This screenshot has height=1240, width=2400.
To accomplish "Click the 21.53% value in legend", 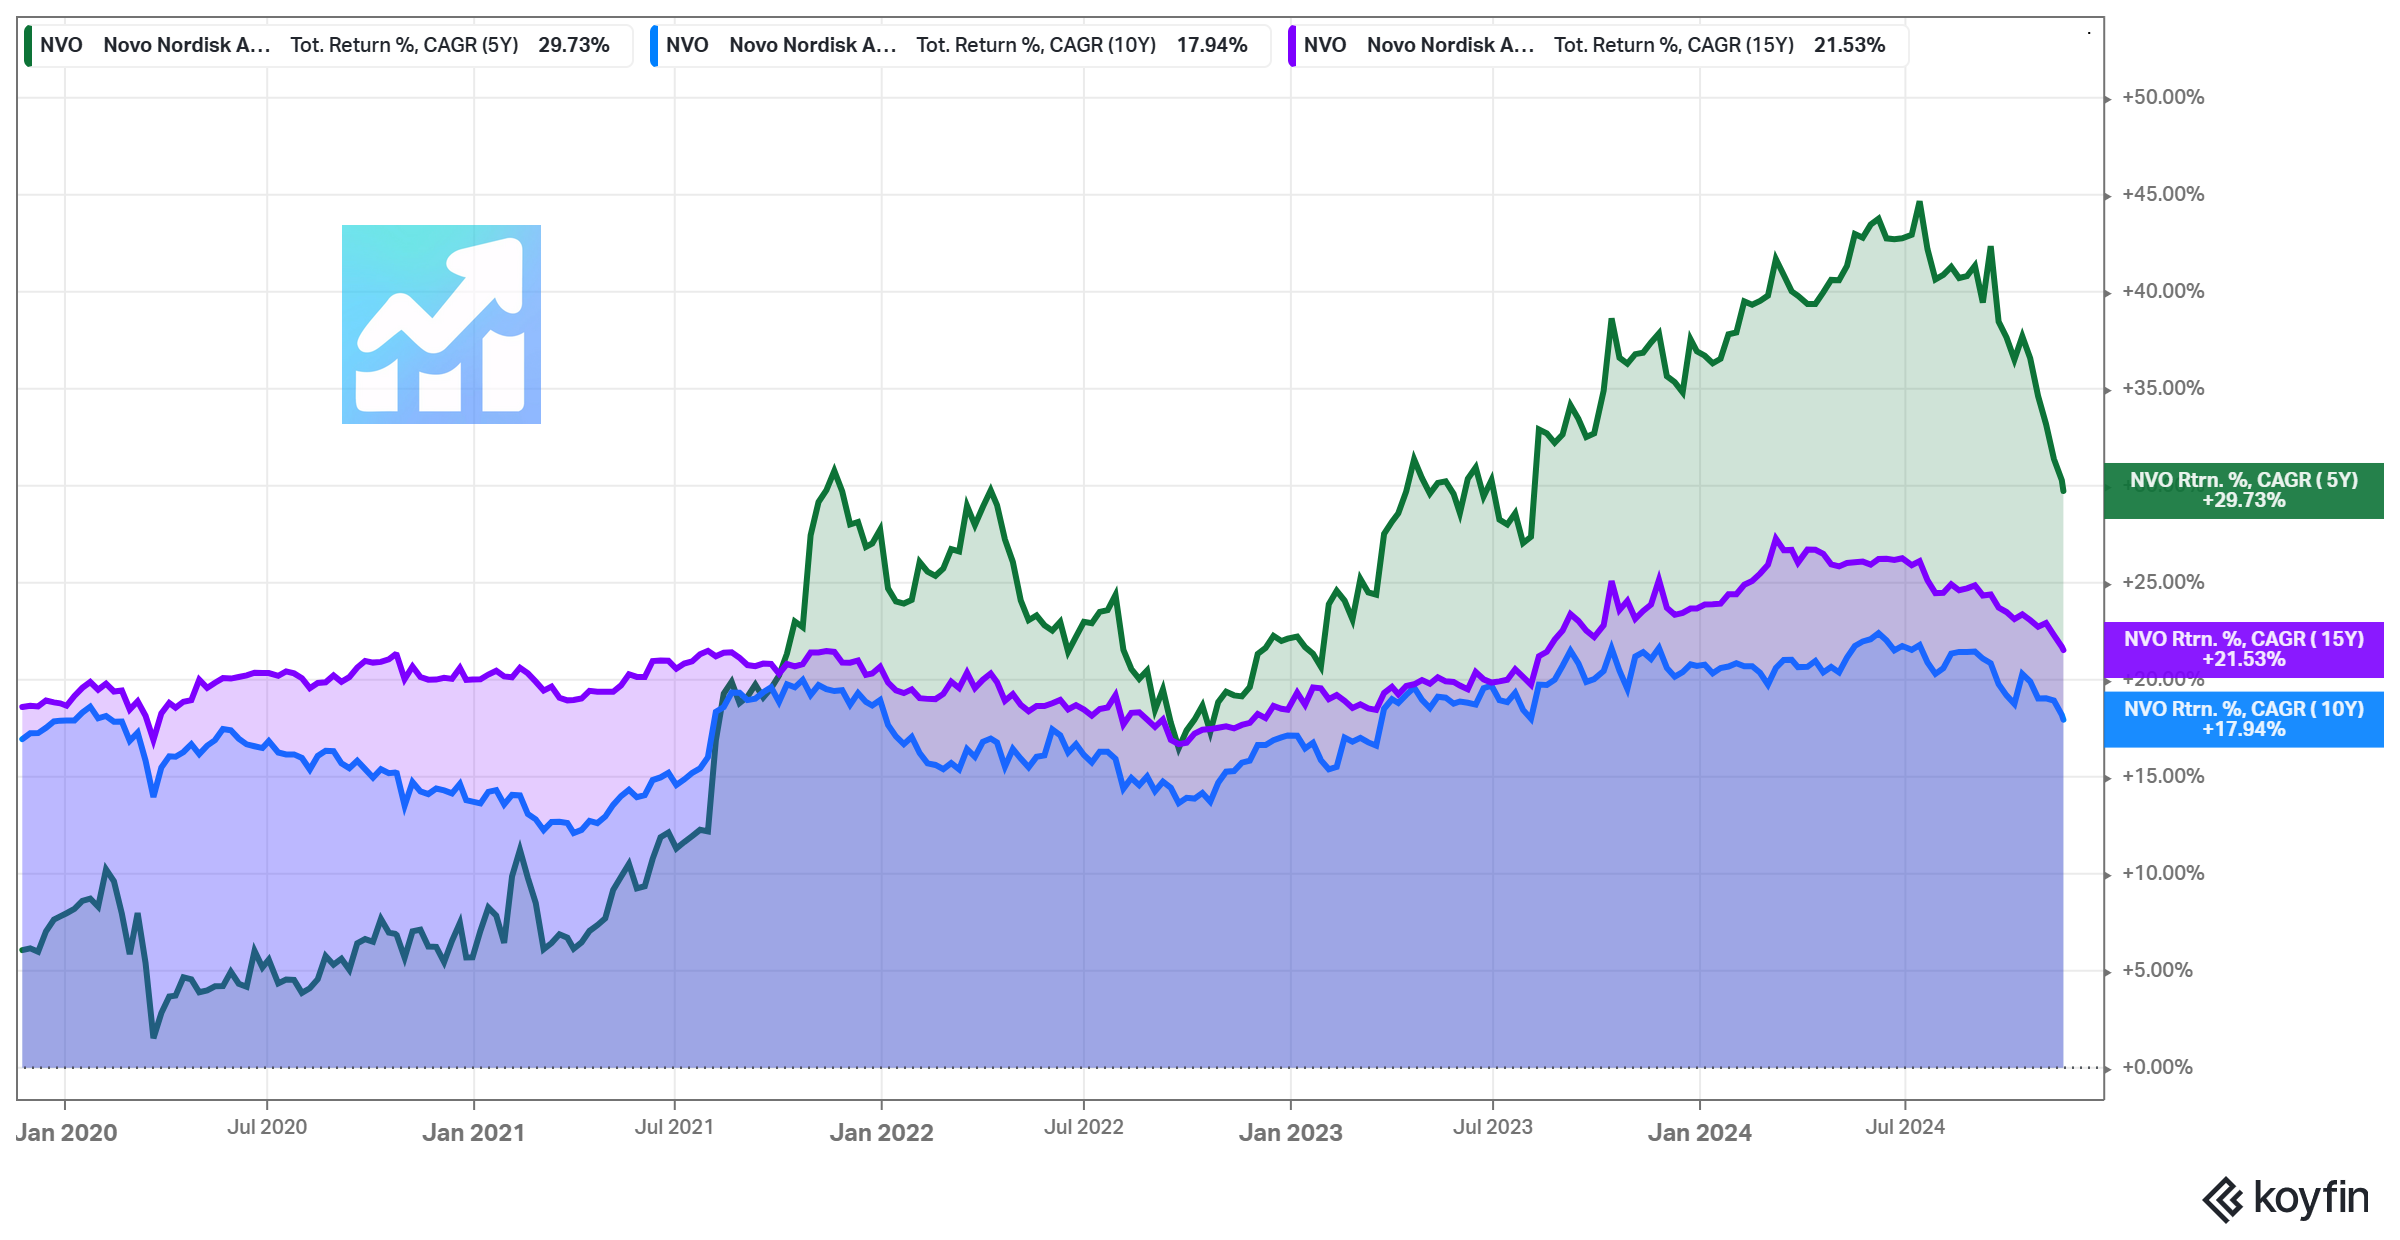I will (x=1850, y=45).
